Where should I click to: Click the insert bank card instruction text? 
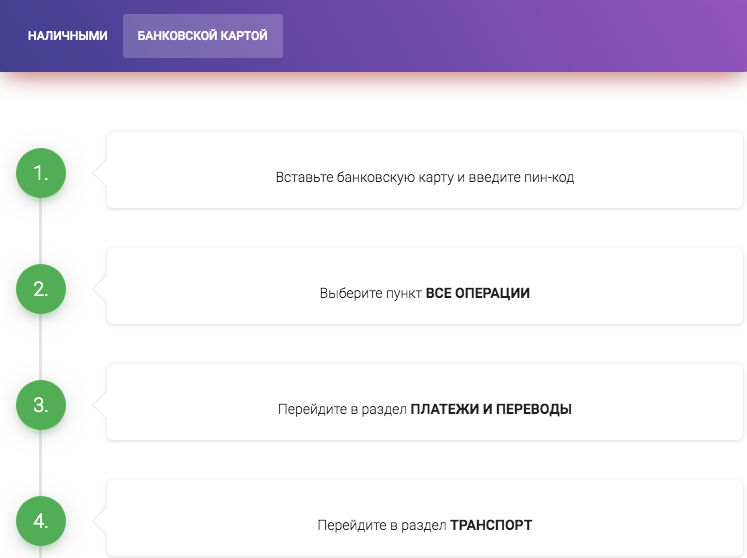tap(425, 178)
